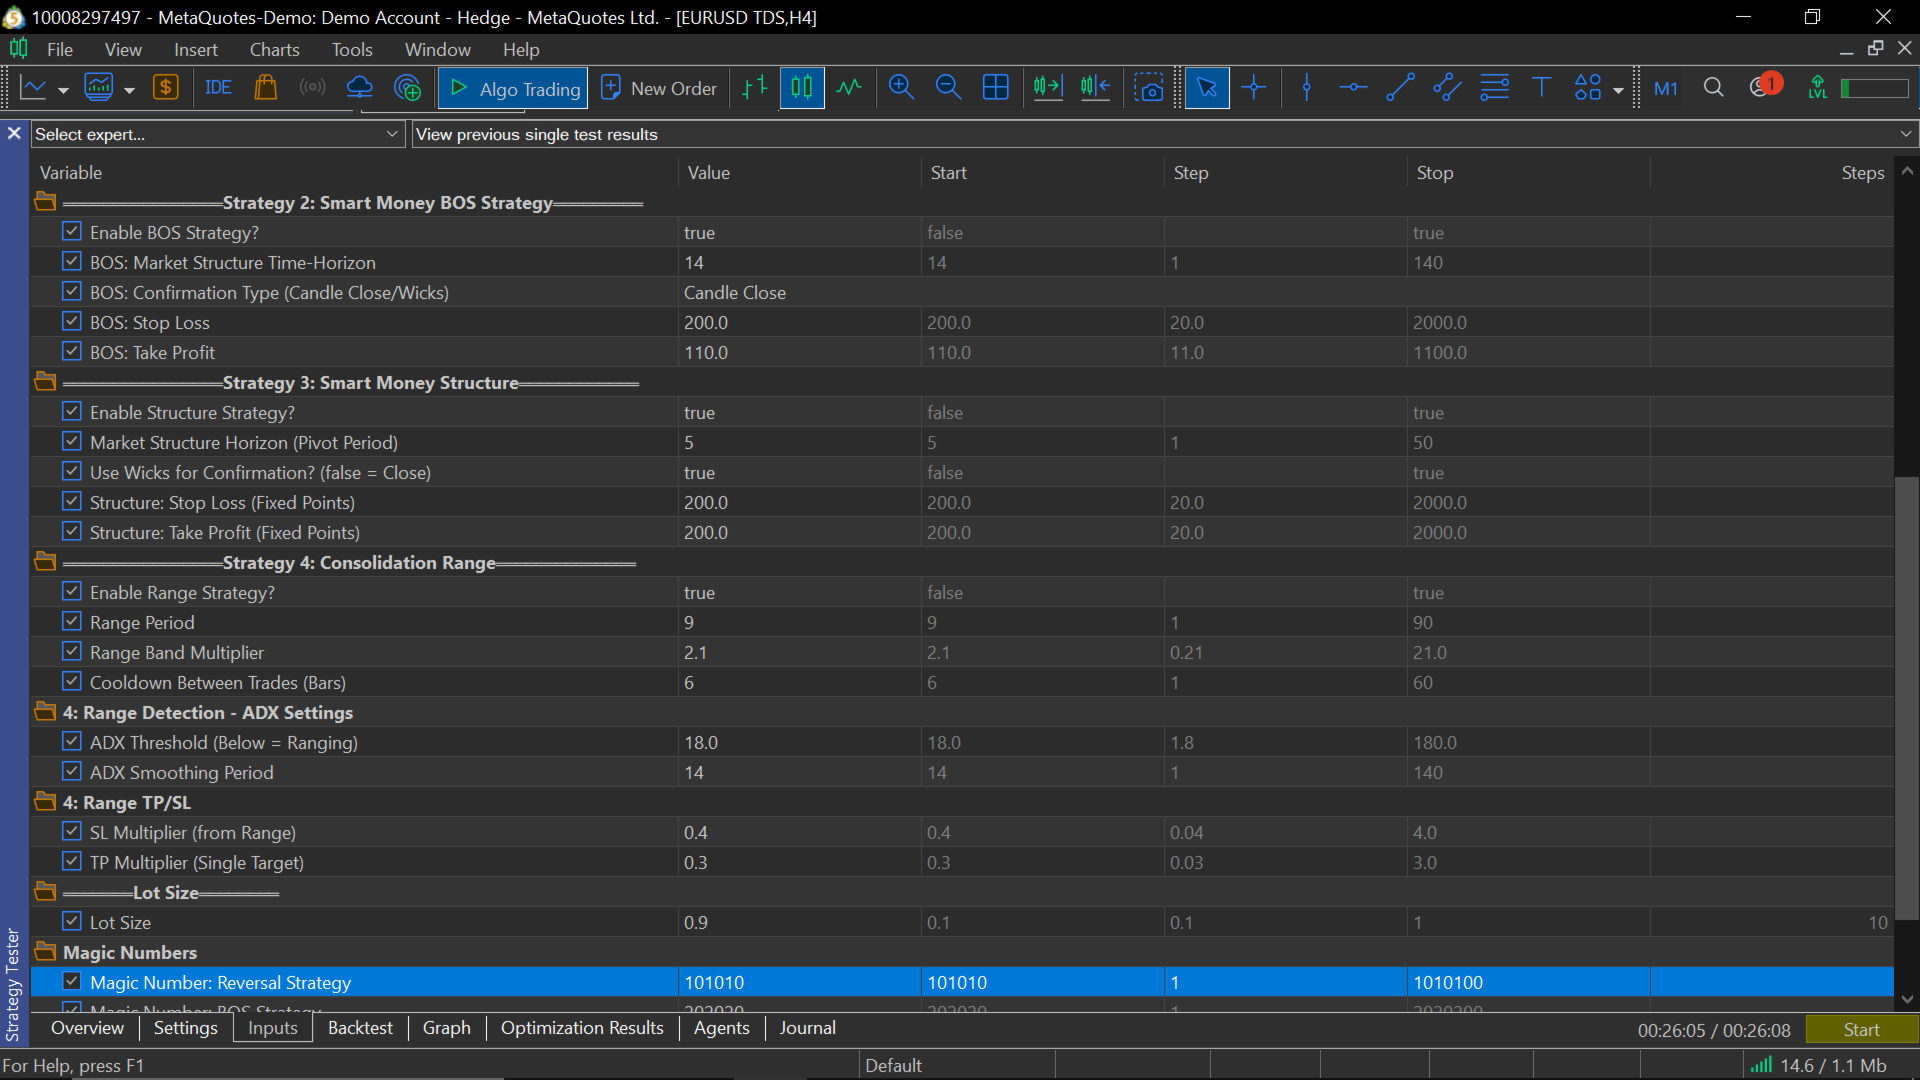Open the Charts menu
1920x1080 pixels.
274,49
